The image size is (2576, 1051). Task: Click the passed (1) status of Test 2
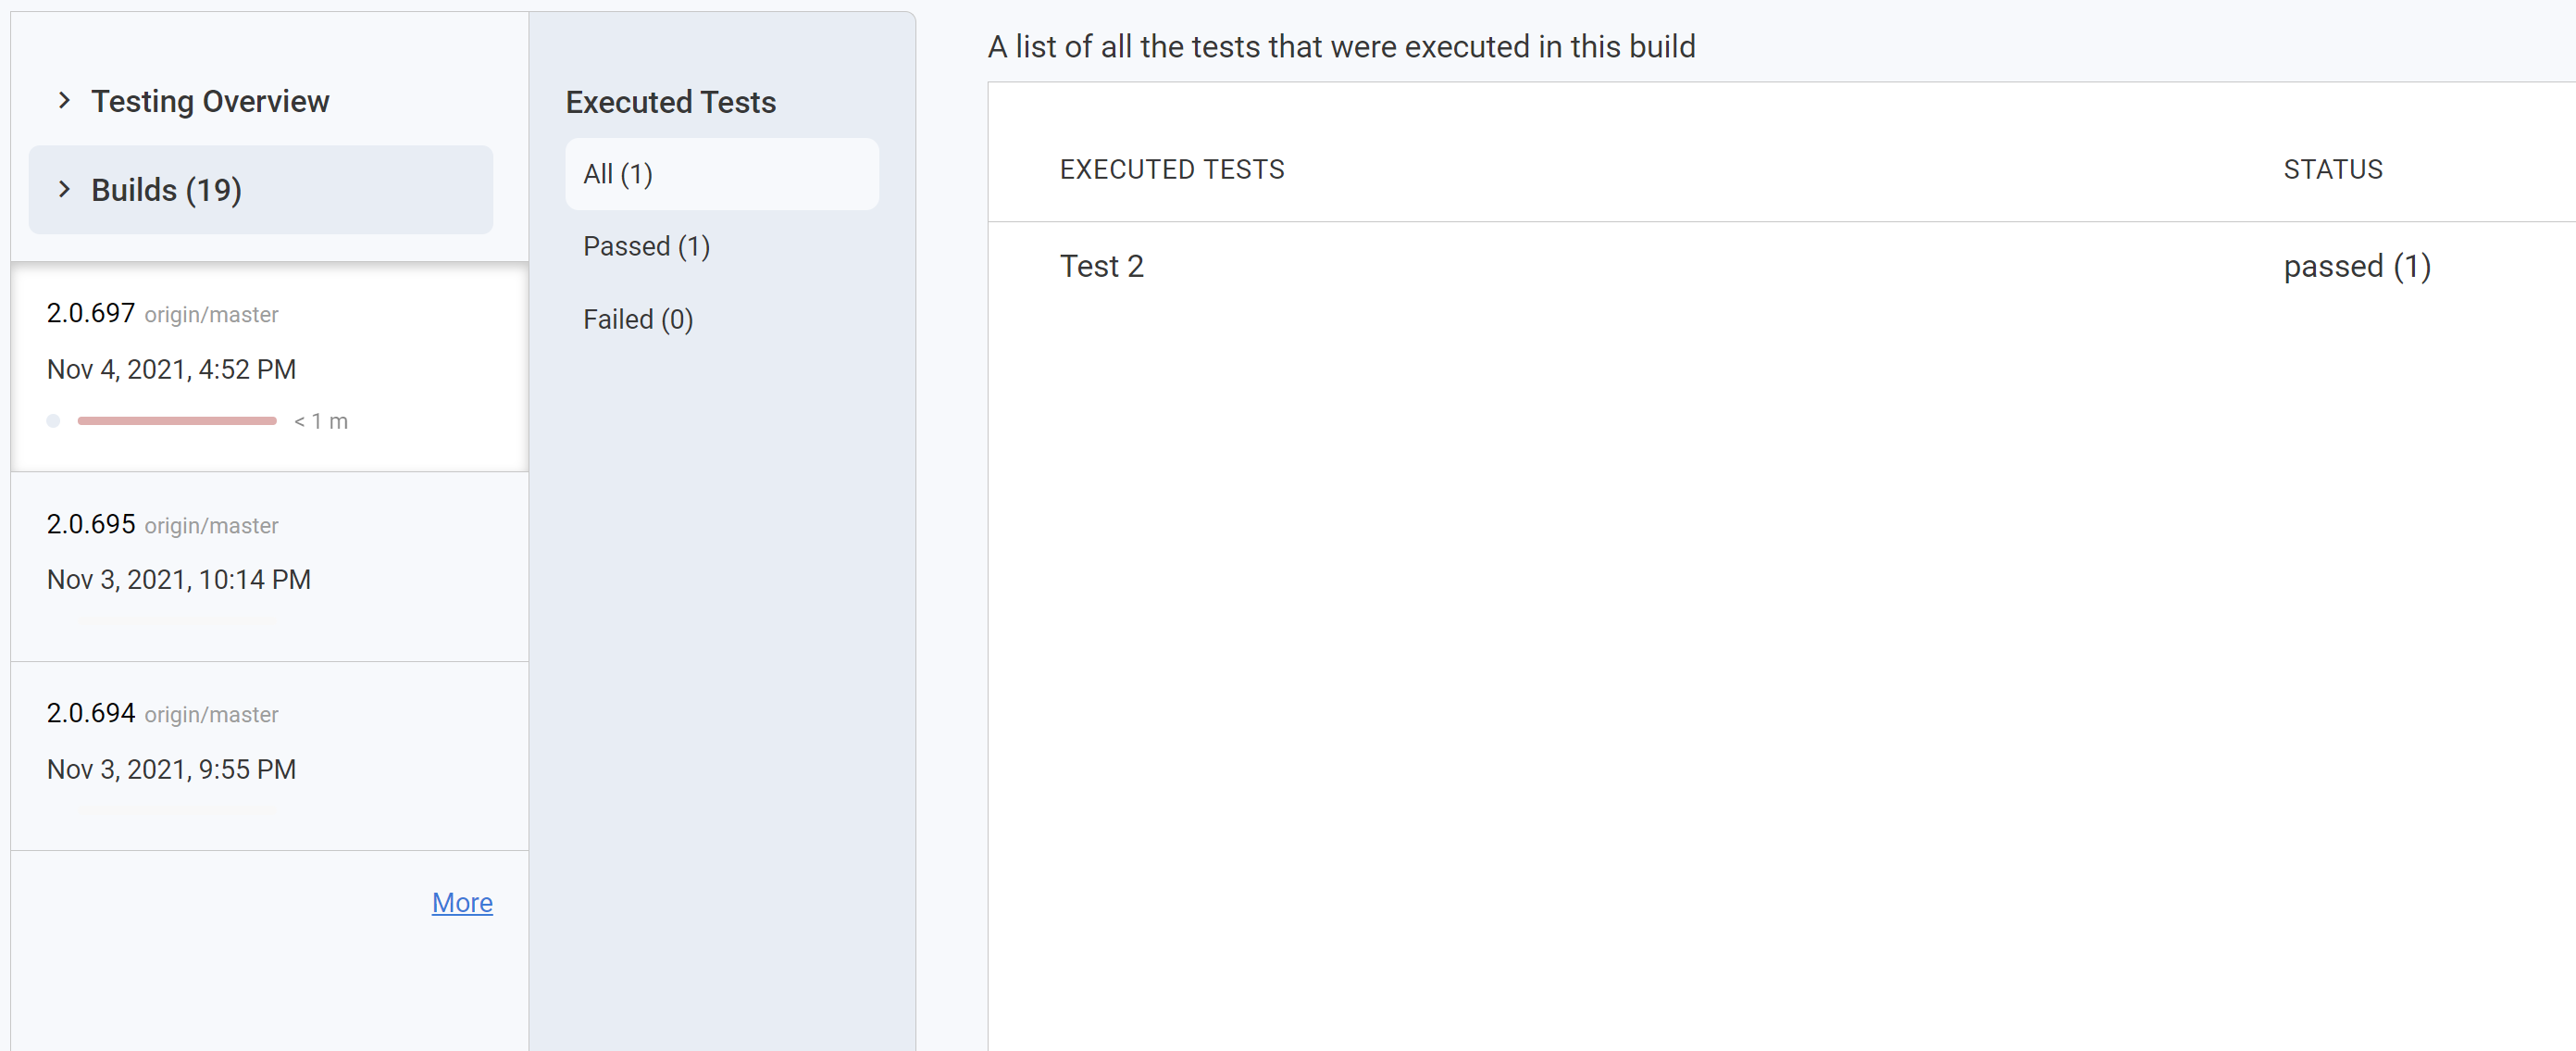pos(2356,266)
